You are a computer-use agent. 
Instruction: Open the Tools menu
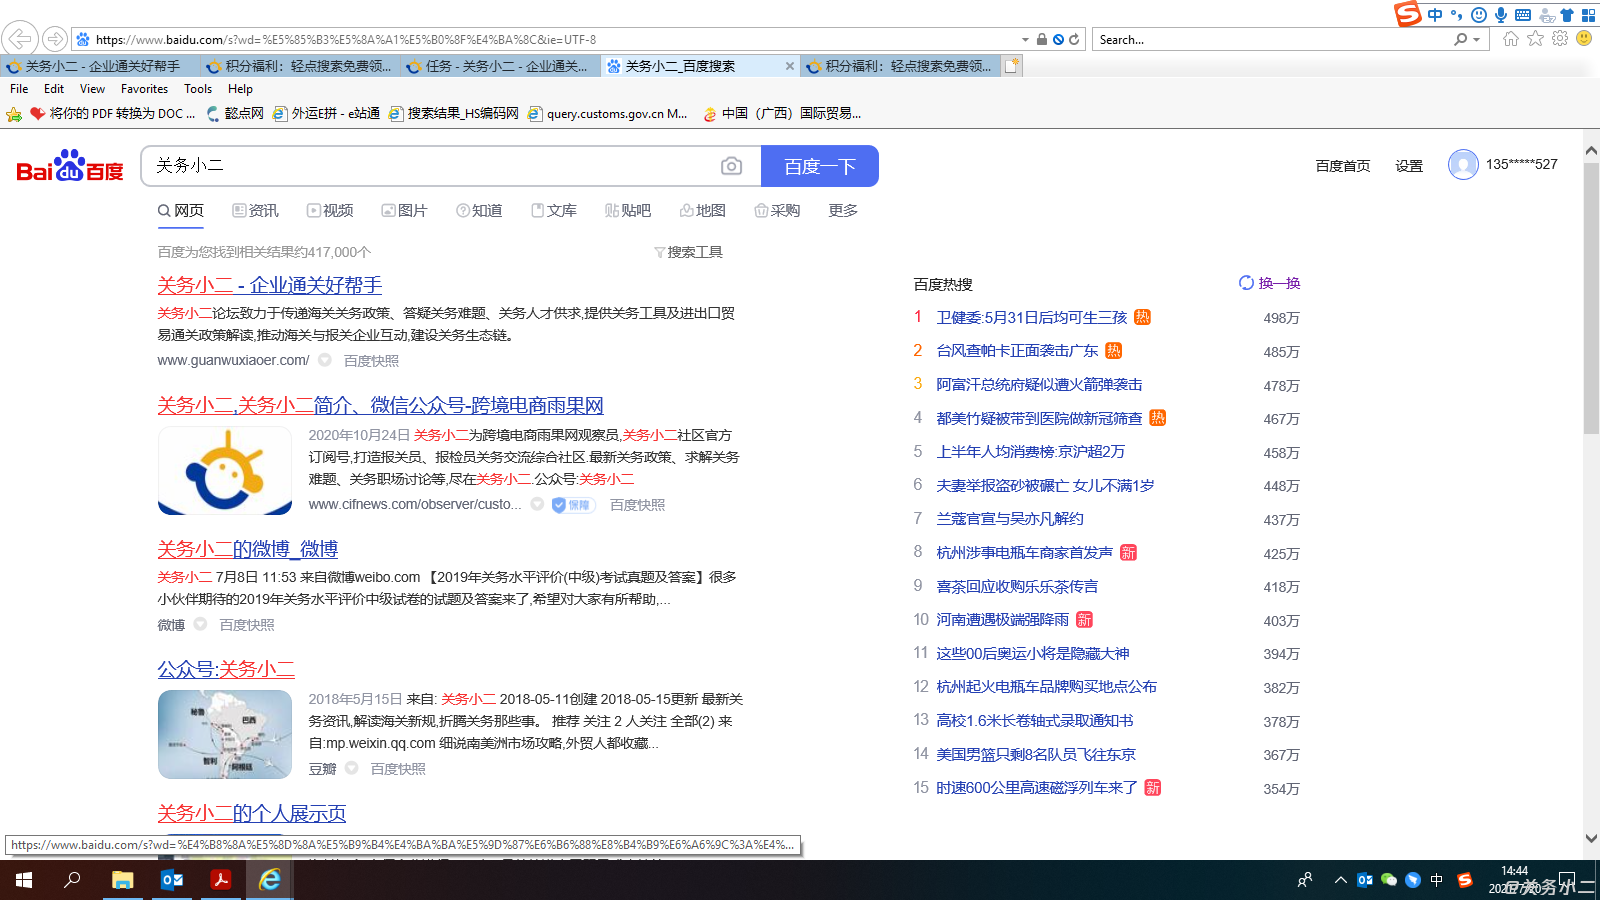pos(198,89)
